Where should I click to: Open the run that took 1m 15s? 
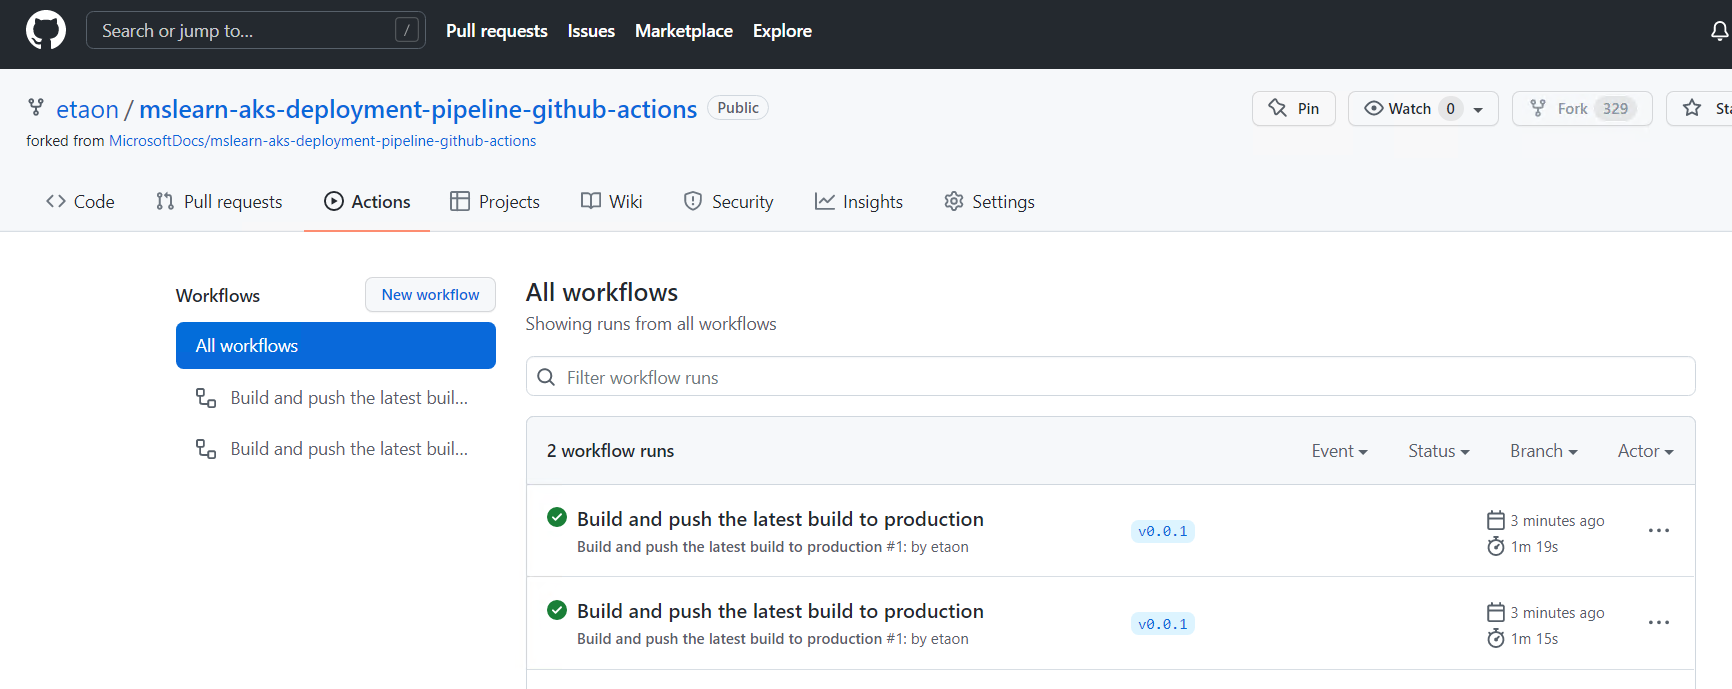[780, 611]
